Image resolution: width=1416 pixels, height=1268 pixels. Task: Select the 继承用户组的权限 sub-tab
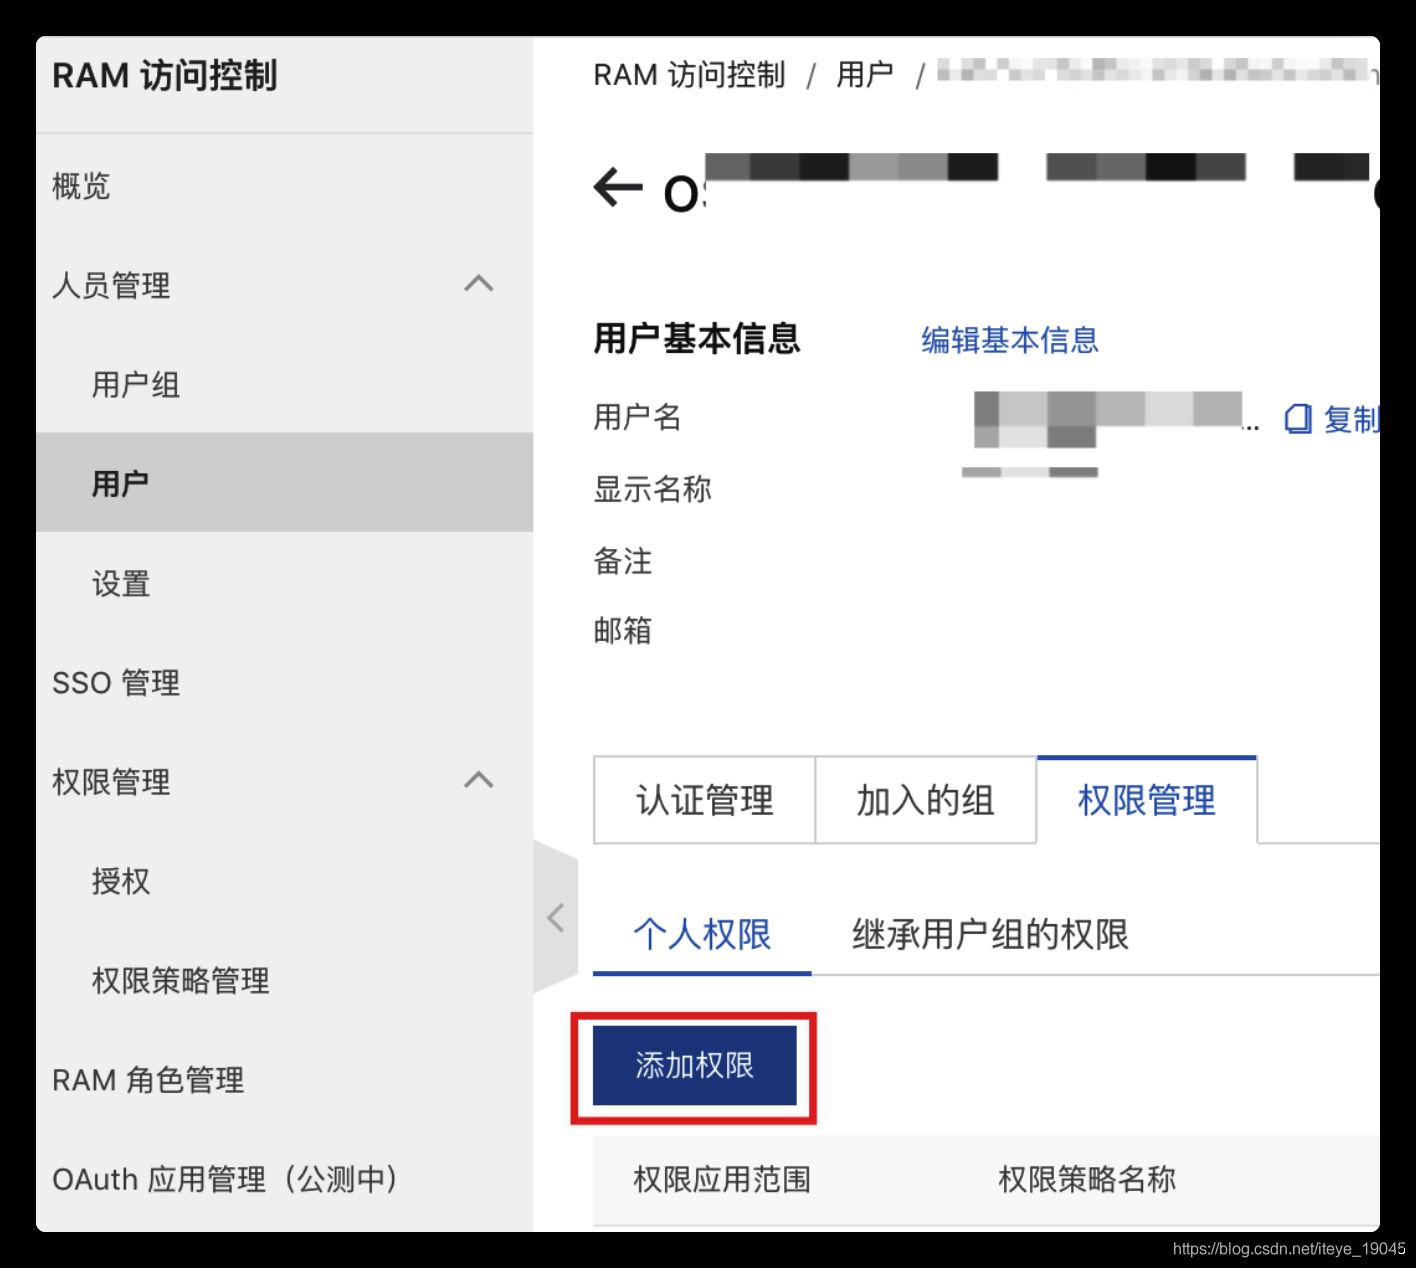[989, 934]
